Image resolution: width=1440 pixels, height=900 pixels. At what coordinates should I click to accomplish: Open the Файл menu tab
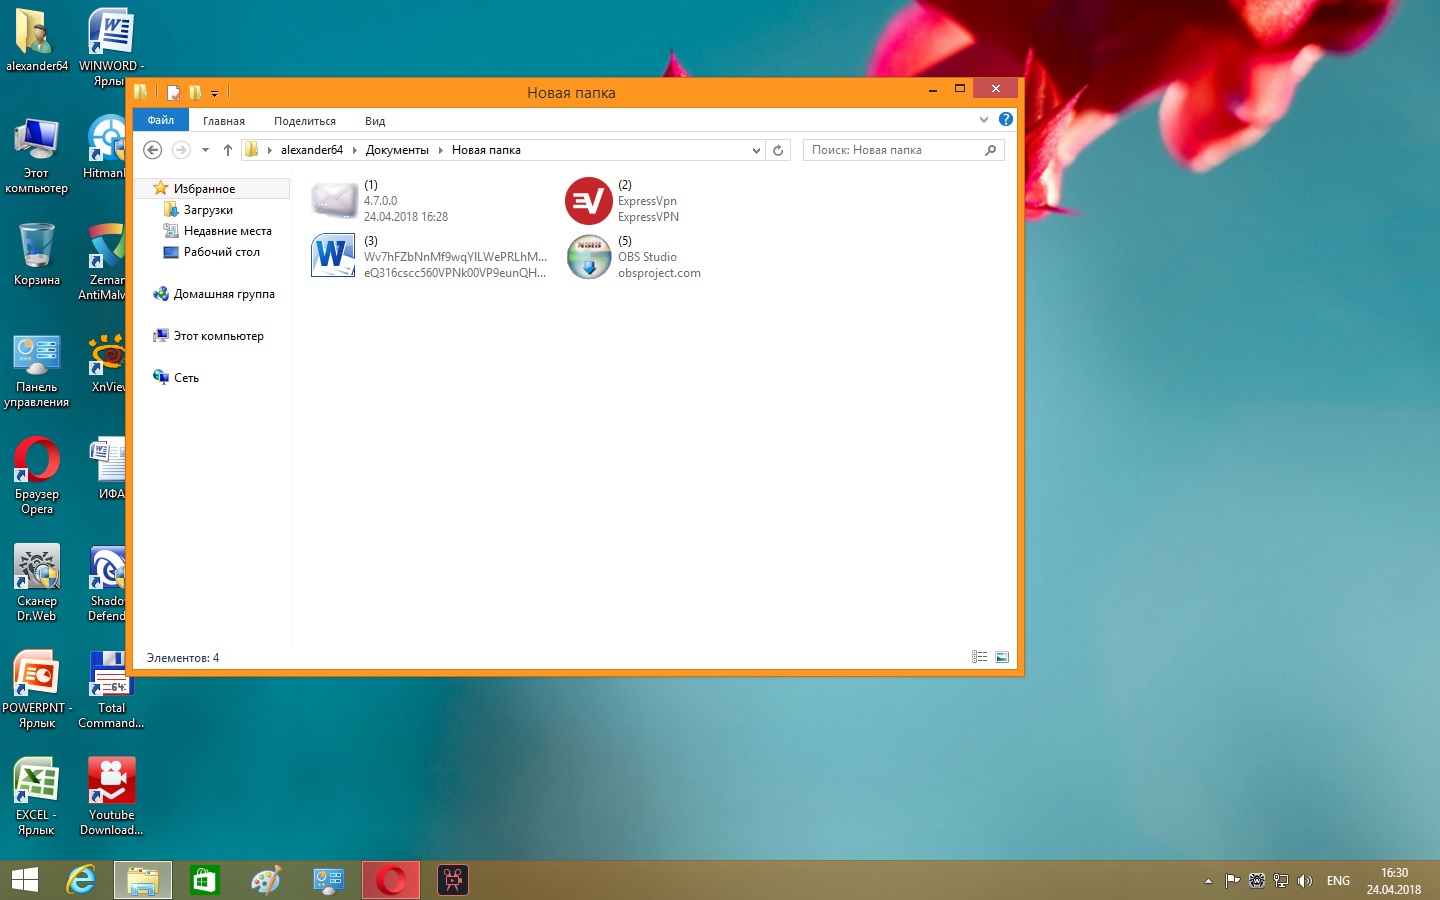(161, 120)
